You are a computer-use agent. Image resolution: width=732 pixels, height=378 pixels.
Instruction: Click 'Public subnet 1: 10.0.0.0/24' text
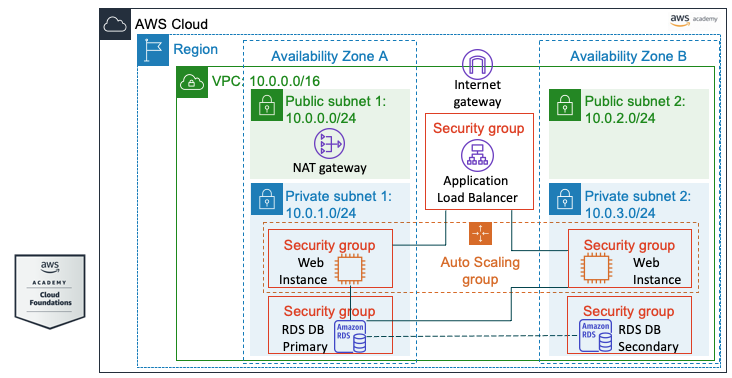tap(336, 110)
